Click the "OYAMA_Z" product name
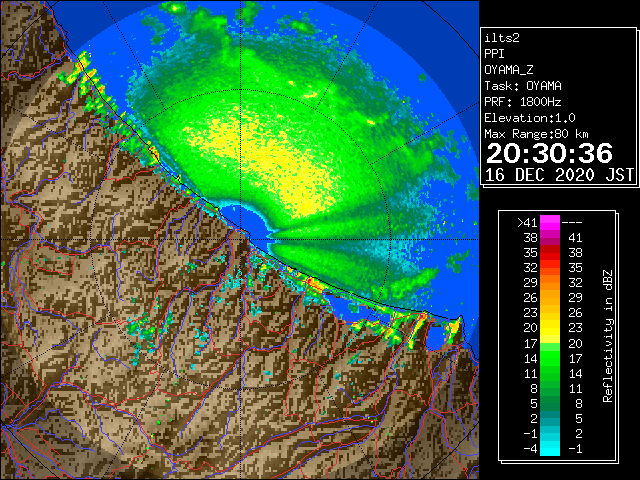Screen dimensions: 640x480 [509, 70]
